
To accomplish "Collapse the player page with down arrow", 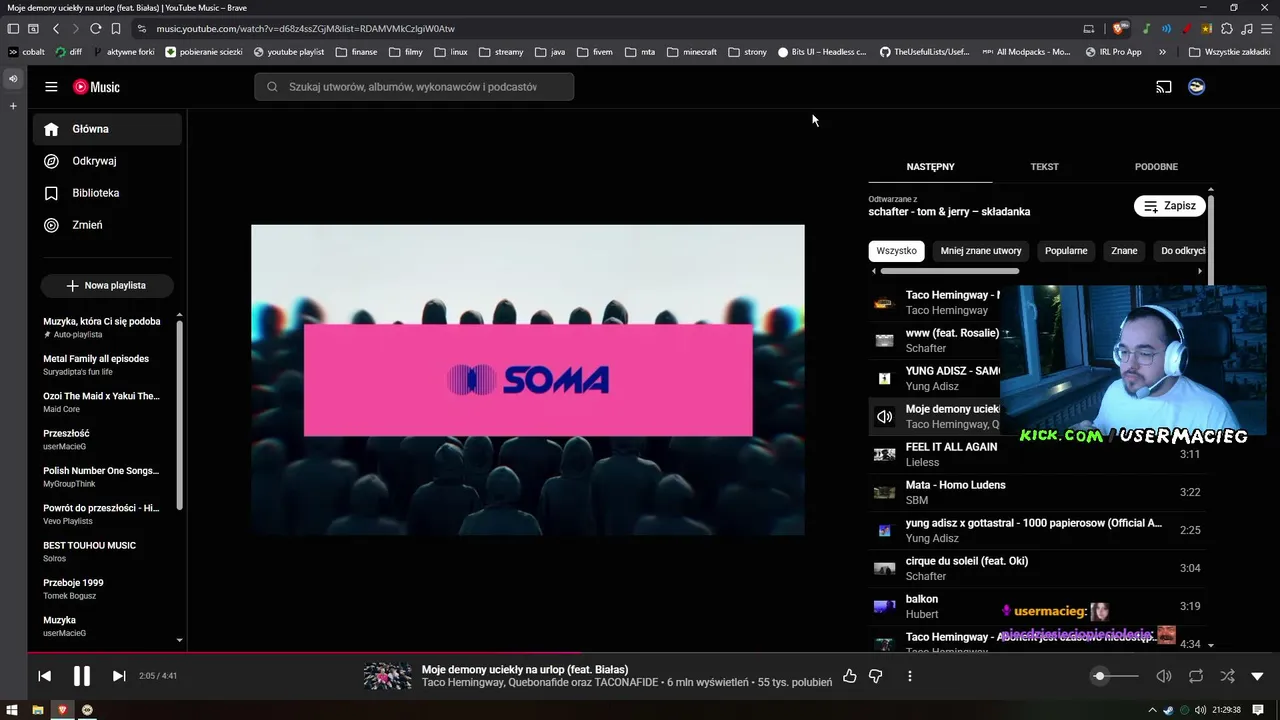I will (1258, 676).
